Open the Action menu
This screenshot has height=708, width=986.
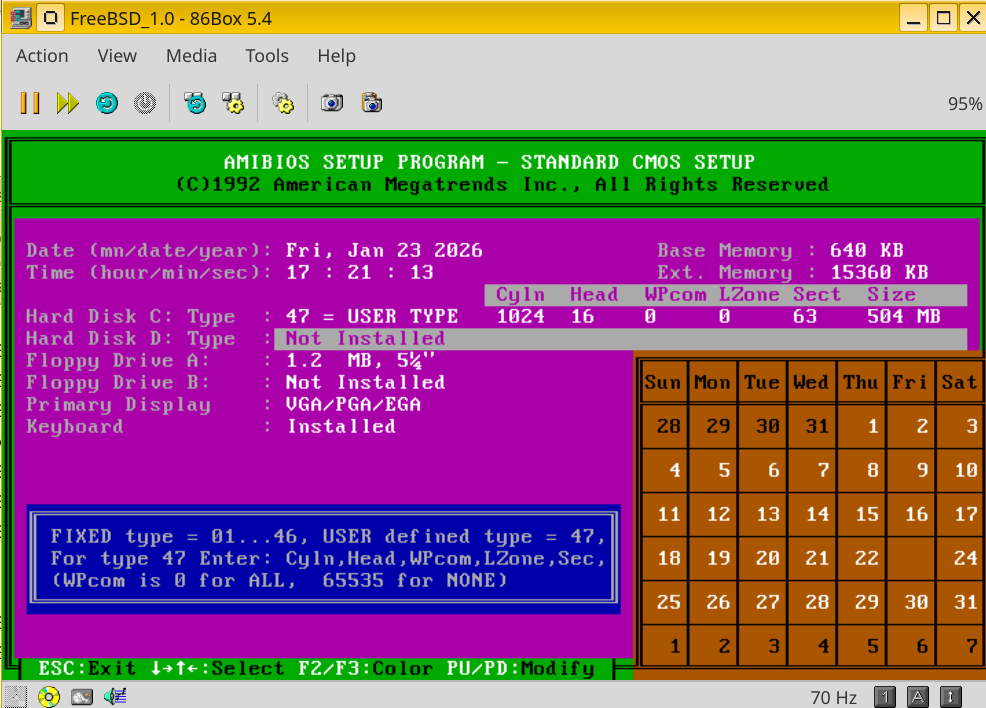[42, 56]
